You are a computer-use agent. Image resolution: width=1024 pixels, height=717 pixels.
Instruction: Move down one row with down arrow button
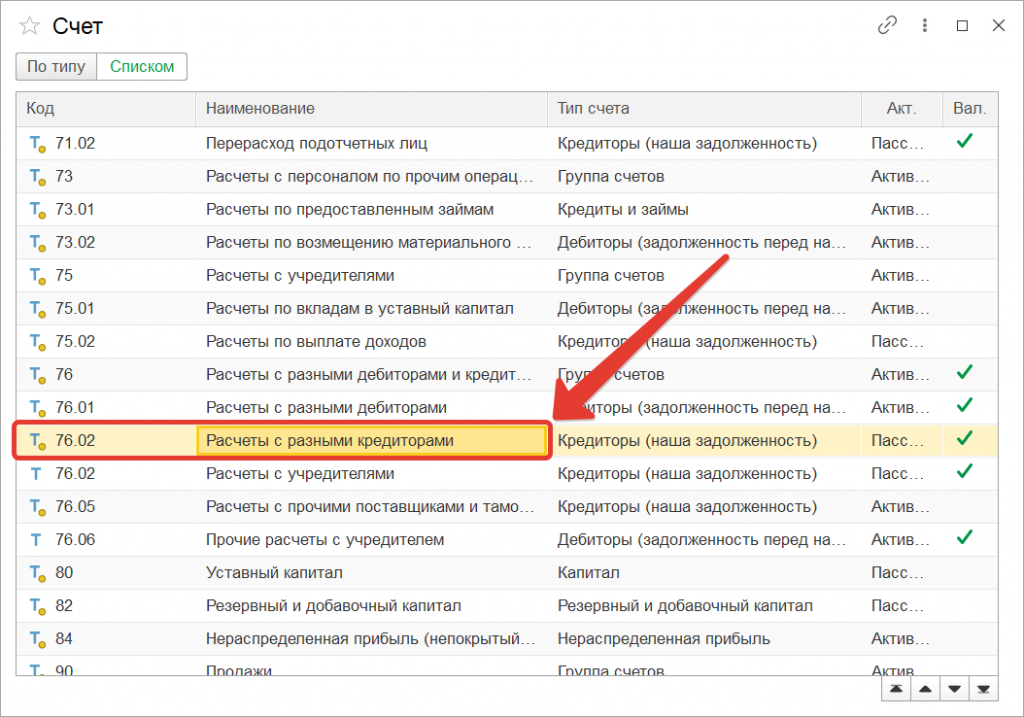pyautogui.click(x=954, y=689)
